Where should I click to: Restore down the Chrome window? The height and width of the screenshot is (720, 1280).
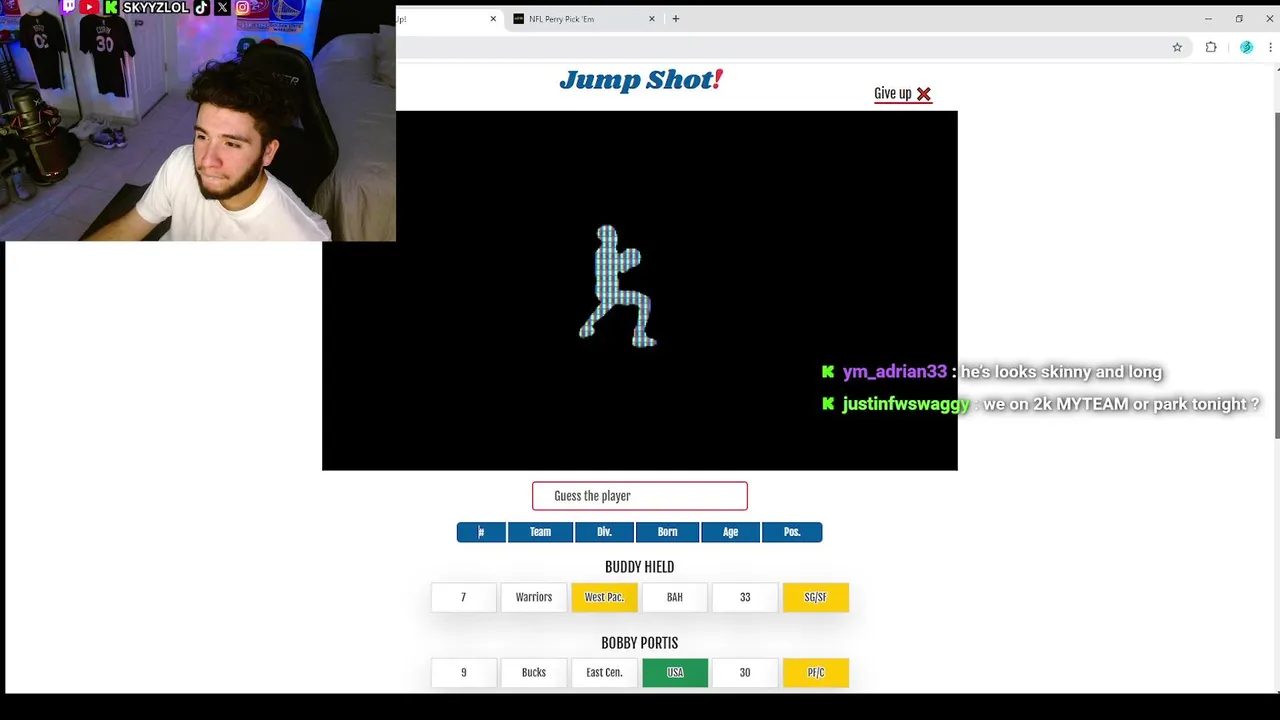[x=1239, y=19]
